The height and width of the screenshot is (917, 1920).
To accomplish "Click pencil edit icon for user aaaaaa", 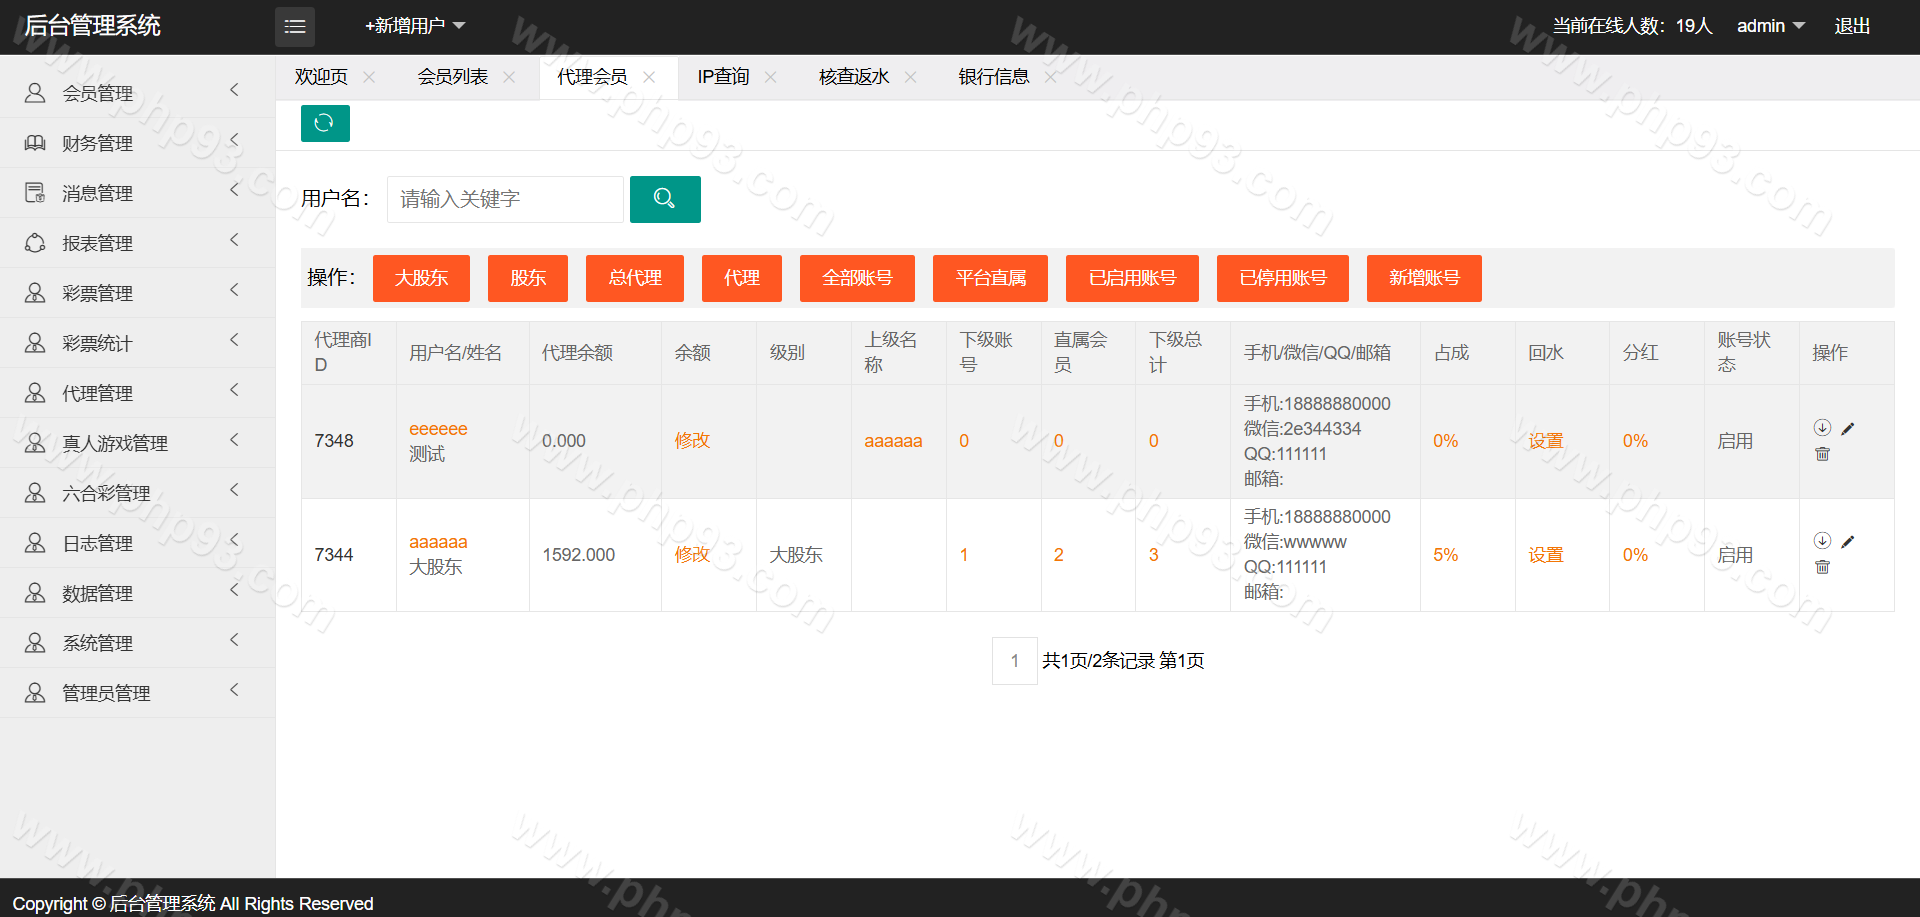I will tap(1848, 542).
